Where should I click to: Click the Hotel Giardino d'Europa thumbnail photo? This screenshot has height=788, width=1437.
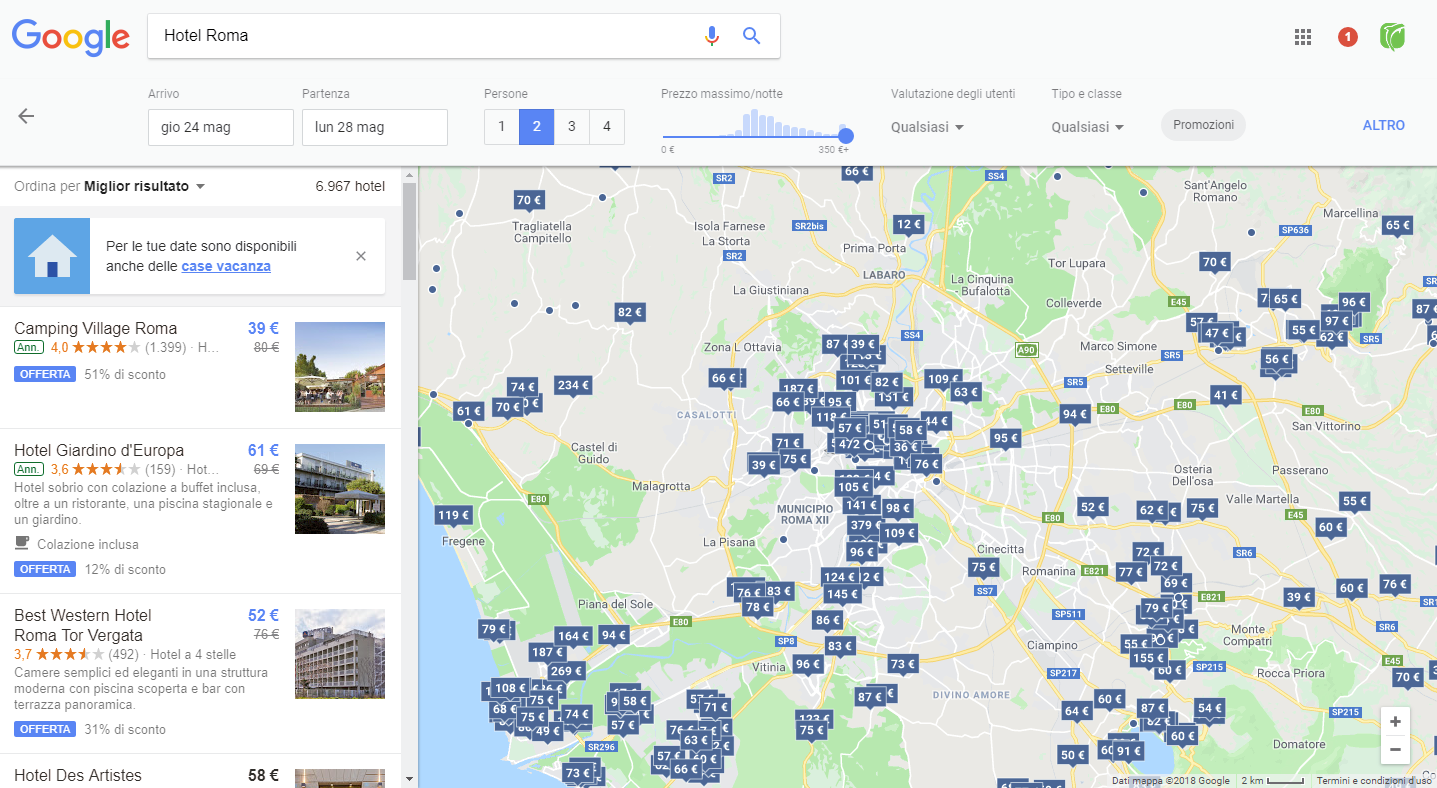click(340, 489)
